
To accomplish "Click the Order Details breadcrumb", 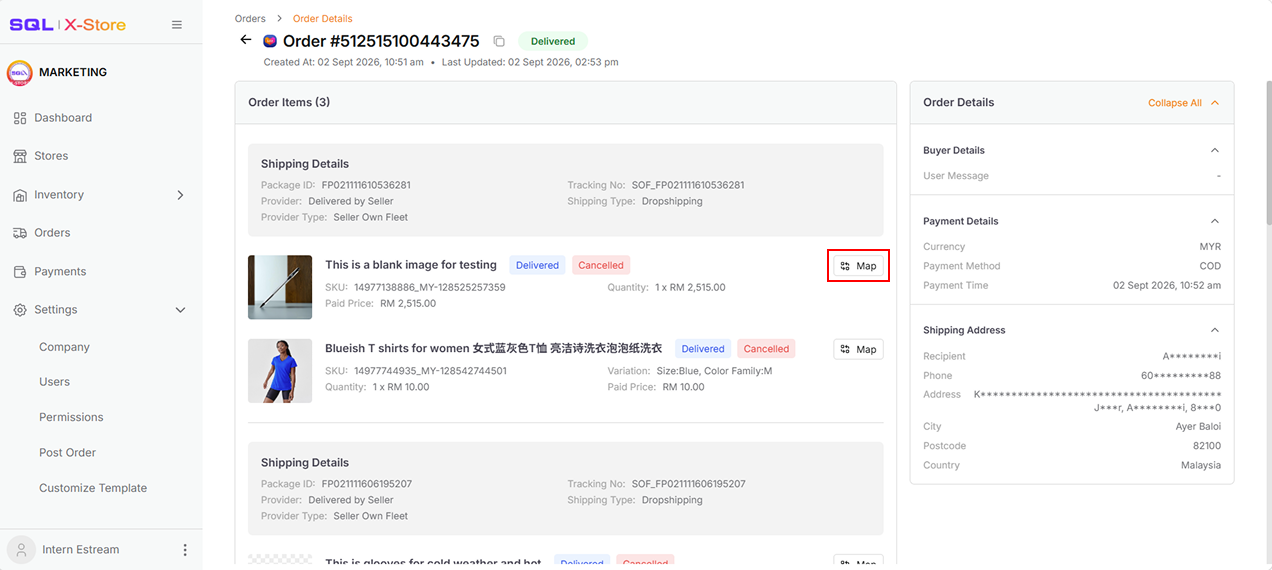I will (x=322, y=19).
